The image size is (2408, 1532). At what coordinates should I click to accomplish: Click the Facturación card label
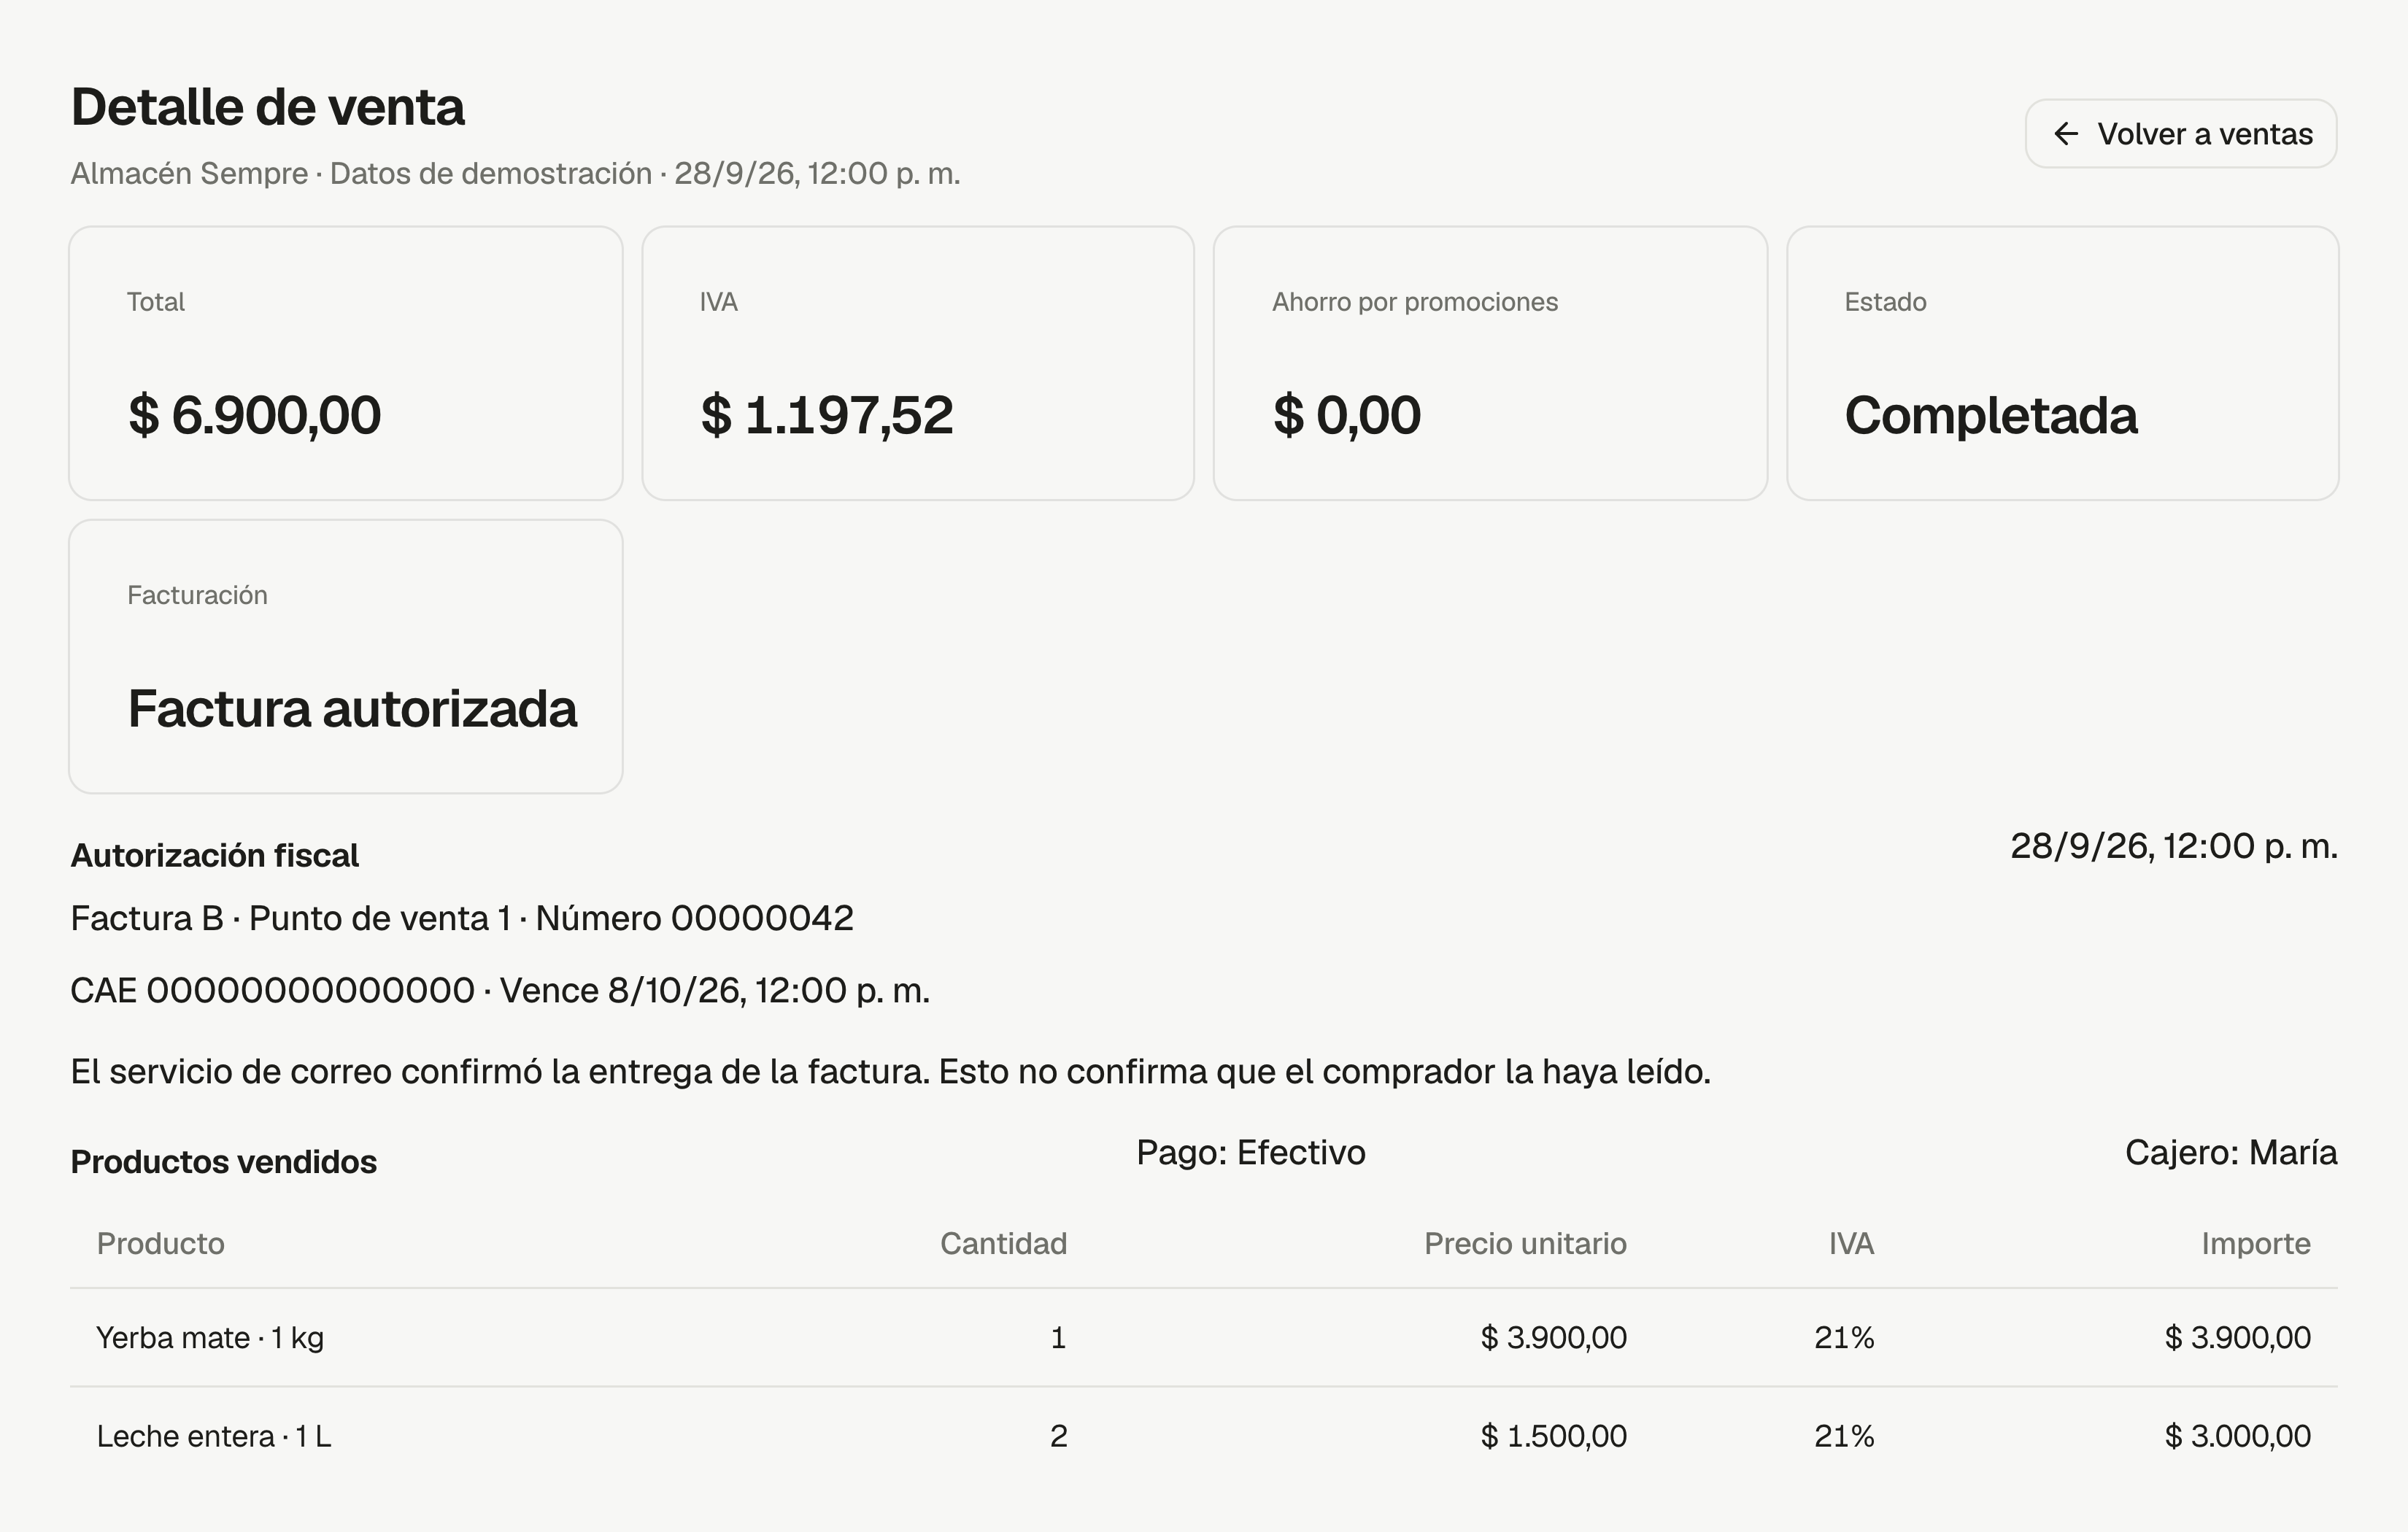coord(197,596)
